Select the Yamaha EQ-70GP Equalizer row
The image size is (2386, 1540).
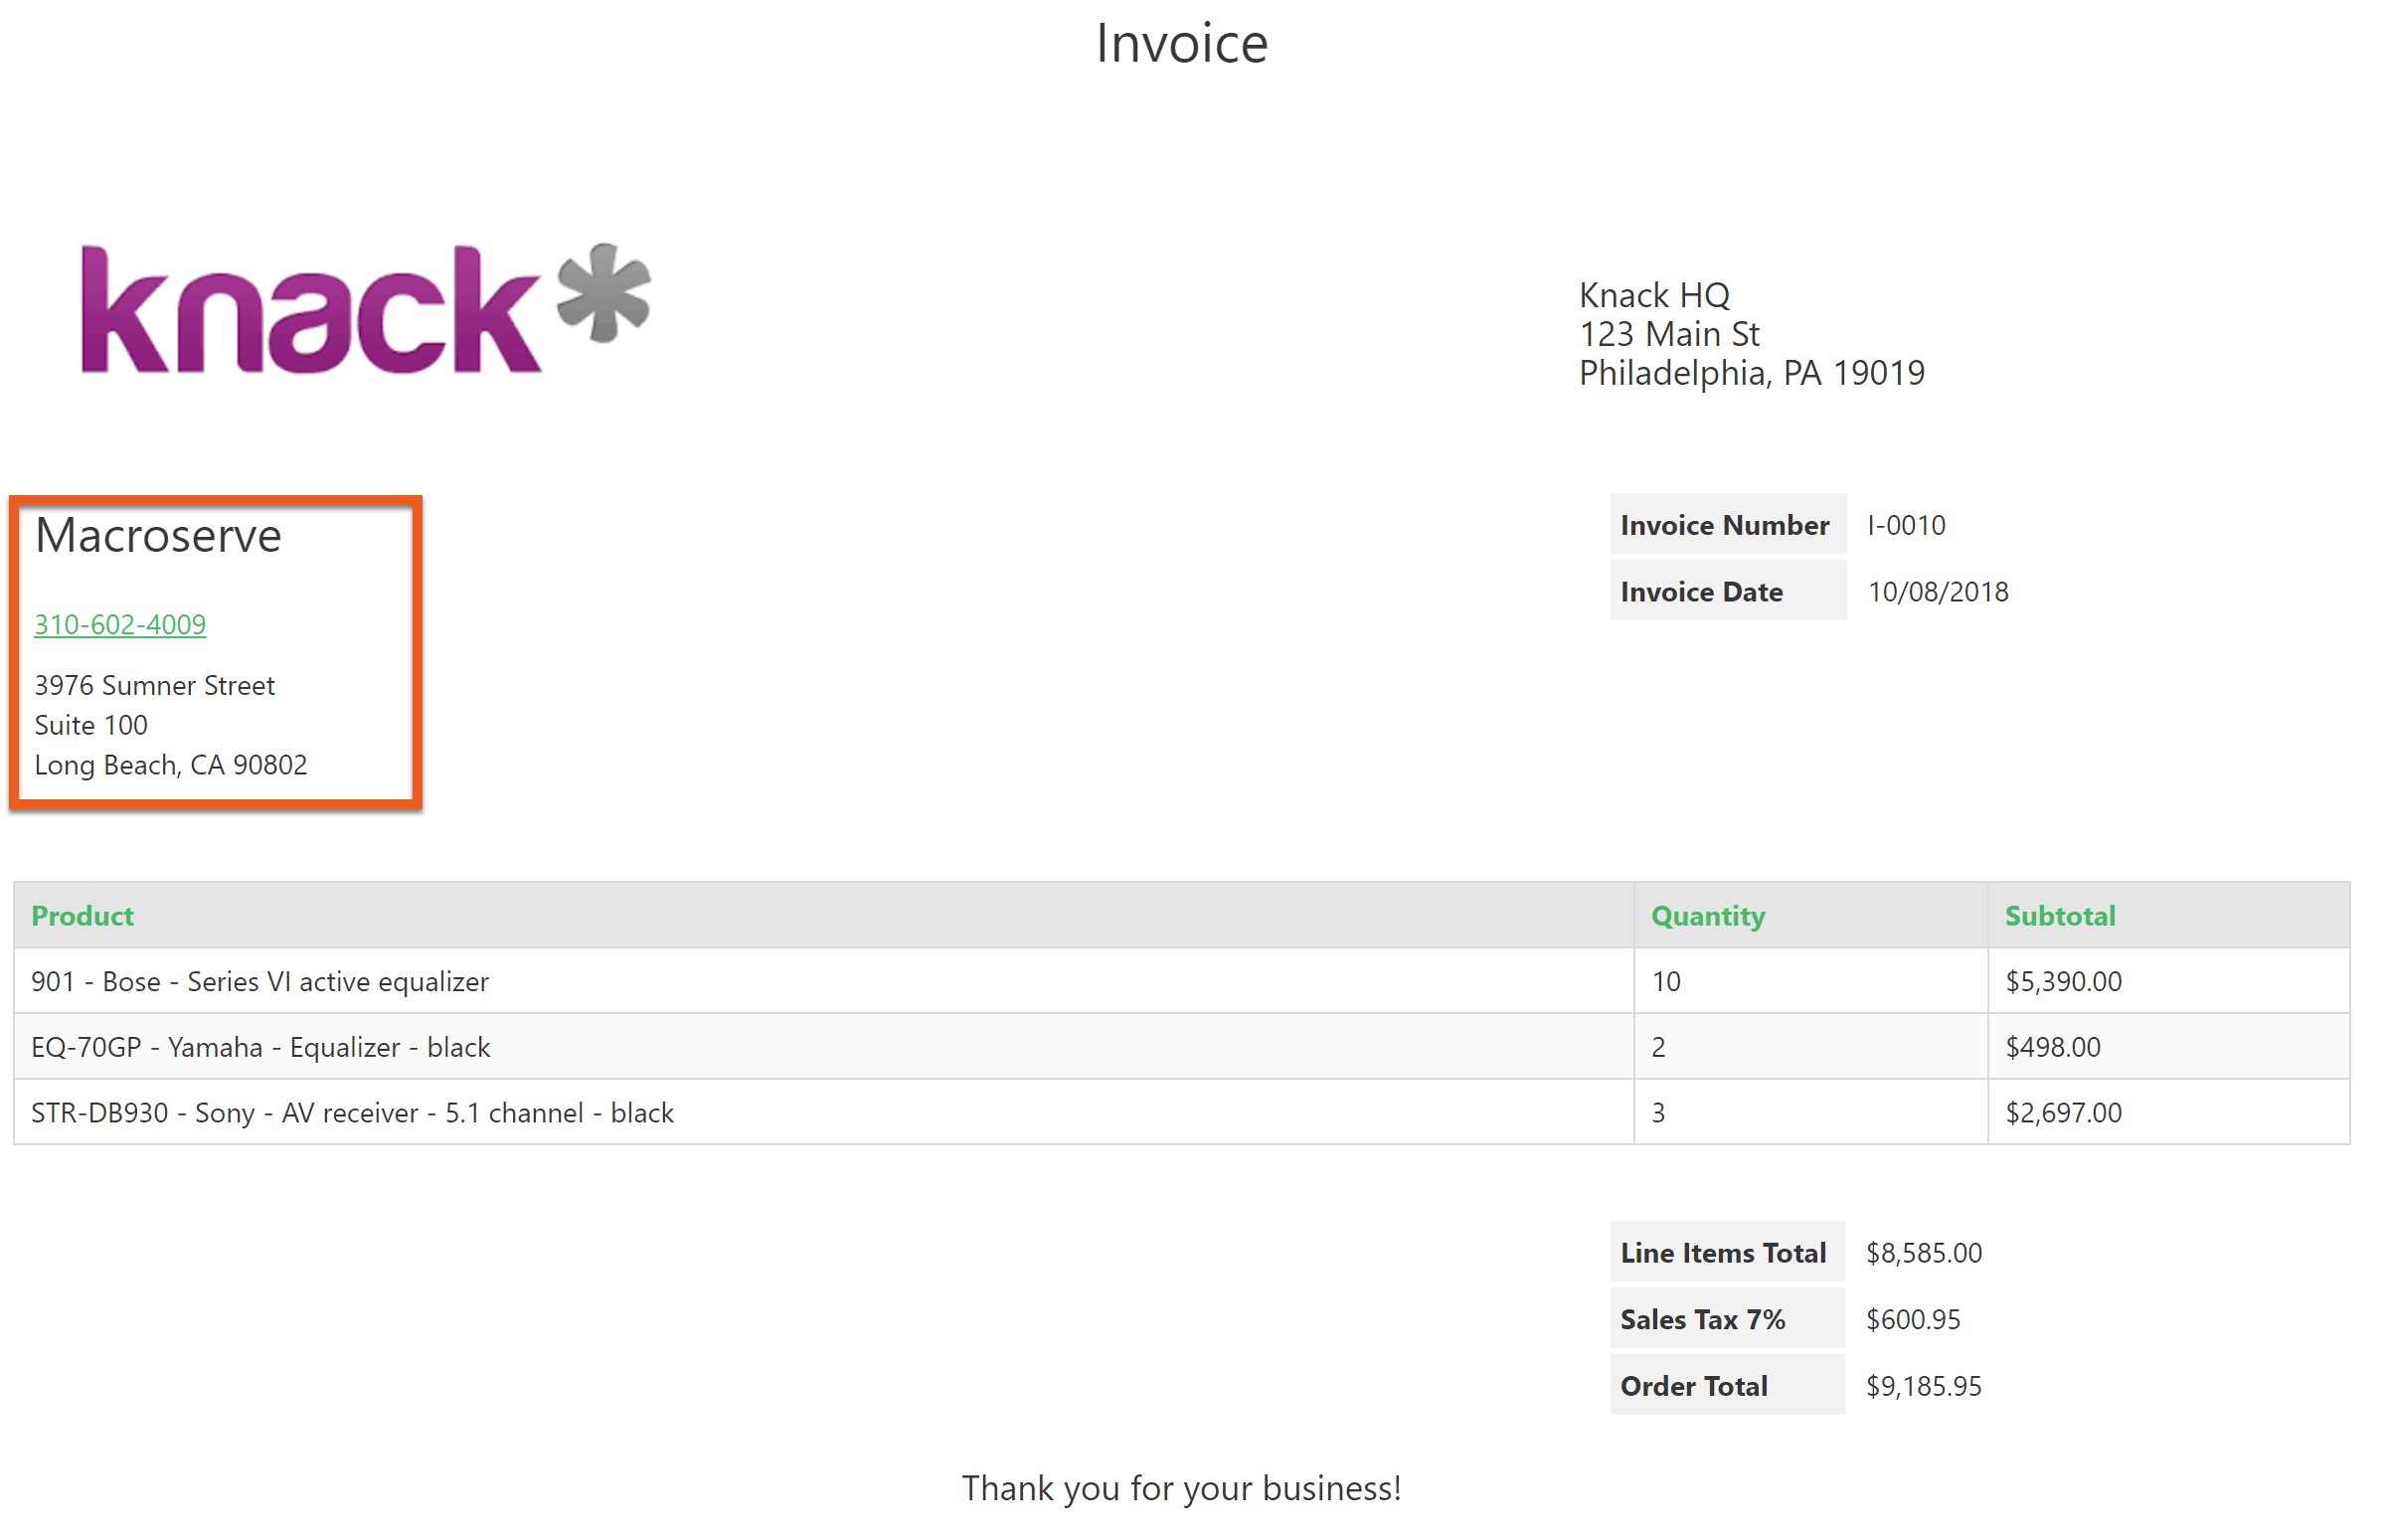point(1181,1047)
